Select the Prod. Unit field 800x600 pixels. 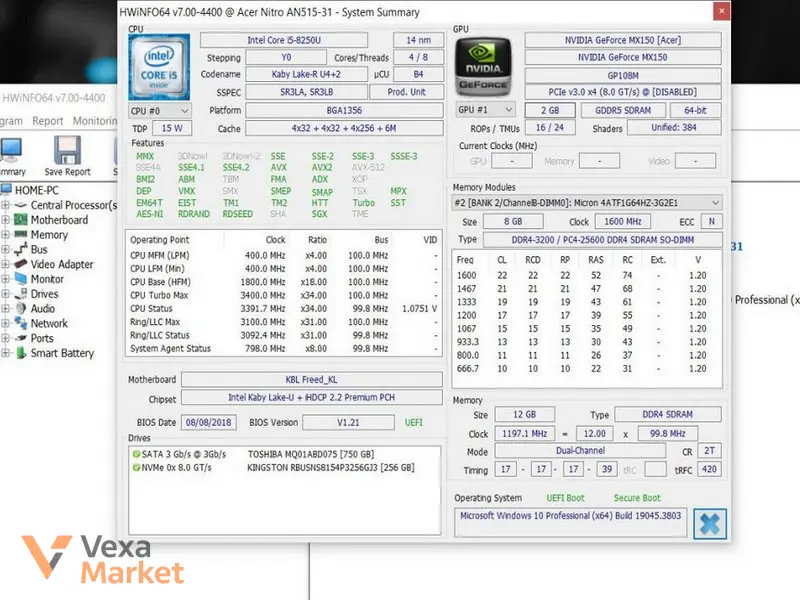[406, 92]
